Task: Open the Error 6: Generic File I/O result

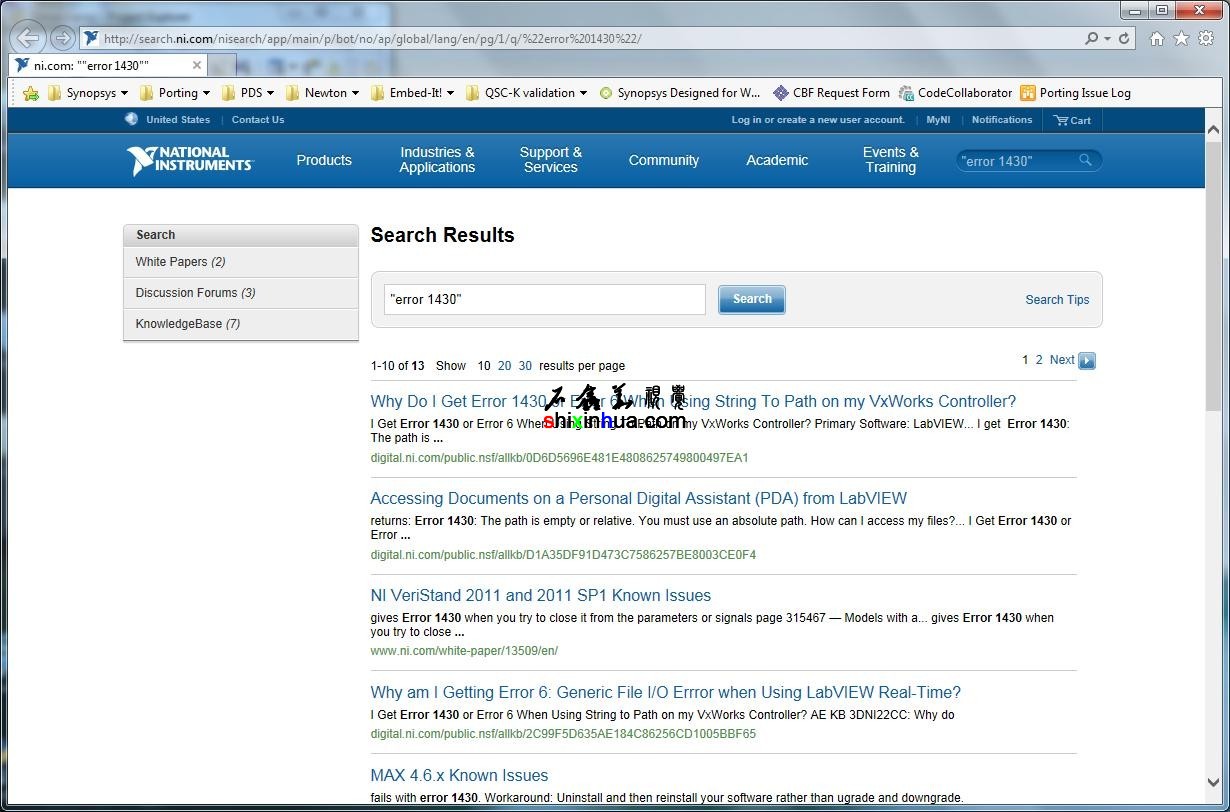Action: [x=666, y=692]
